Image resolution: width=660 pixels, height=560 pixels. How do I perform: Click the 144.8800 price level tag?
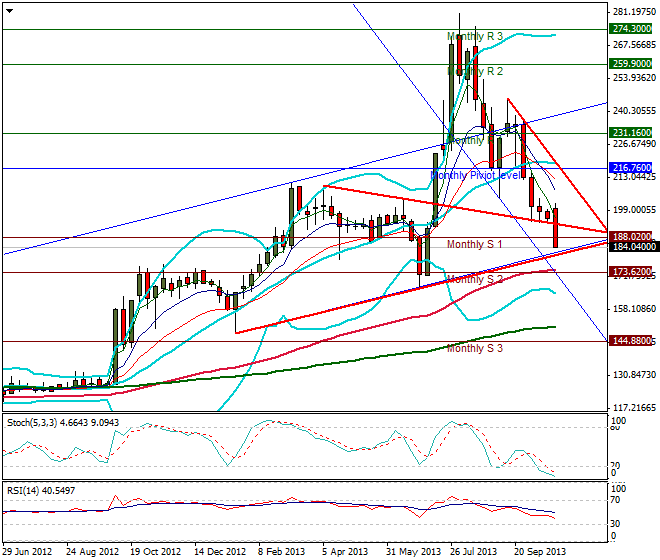pos(631,341)
